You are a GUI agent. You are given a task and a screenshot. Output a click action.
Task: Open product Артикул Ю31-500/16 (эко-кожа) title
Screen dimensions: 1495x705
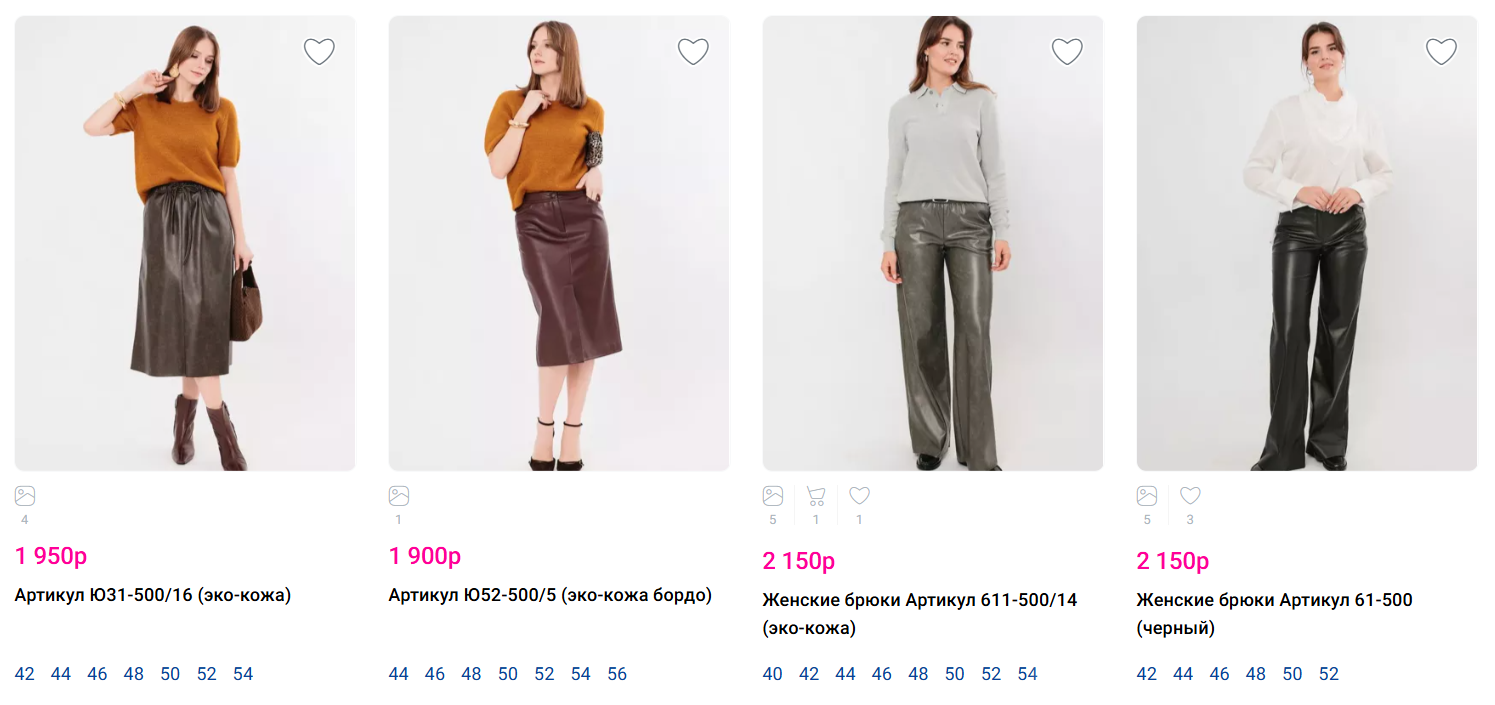click(x=153, y=595)
